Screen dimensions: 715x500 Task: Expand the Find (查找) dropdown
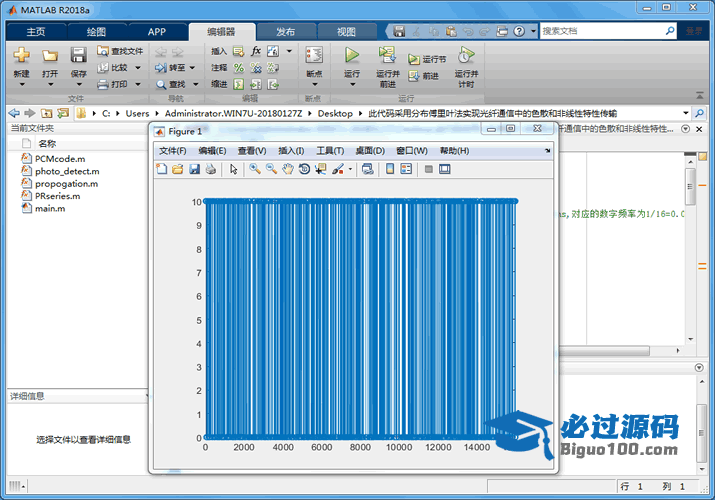[x=196, y=84]
